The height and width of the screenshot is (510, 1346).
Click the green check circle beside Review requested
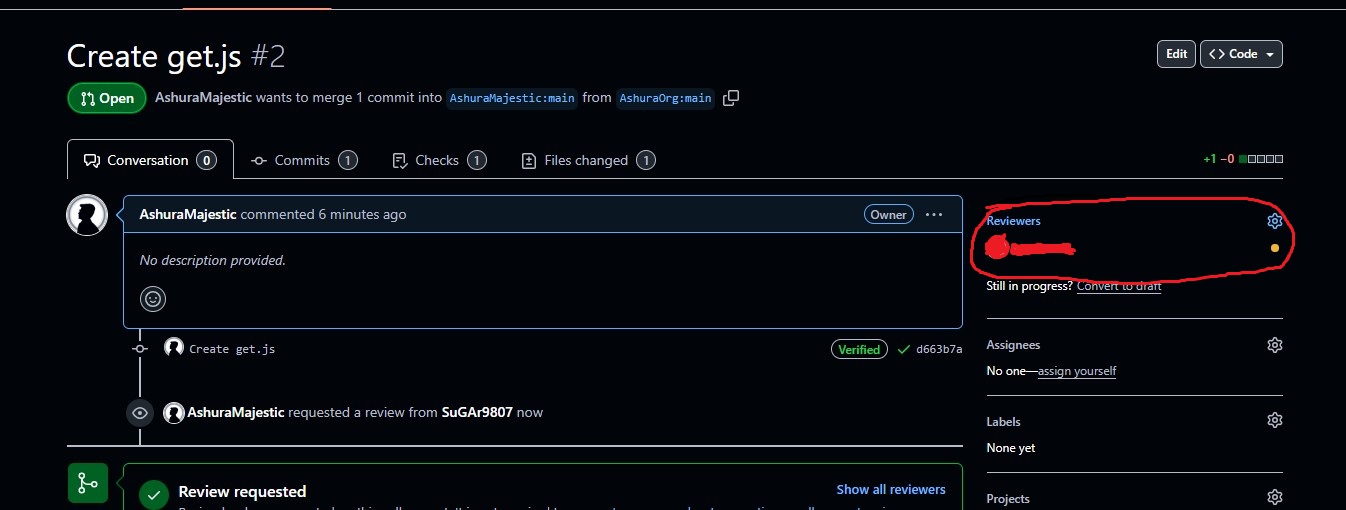pos(153,493)
